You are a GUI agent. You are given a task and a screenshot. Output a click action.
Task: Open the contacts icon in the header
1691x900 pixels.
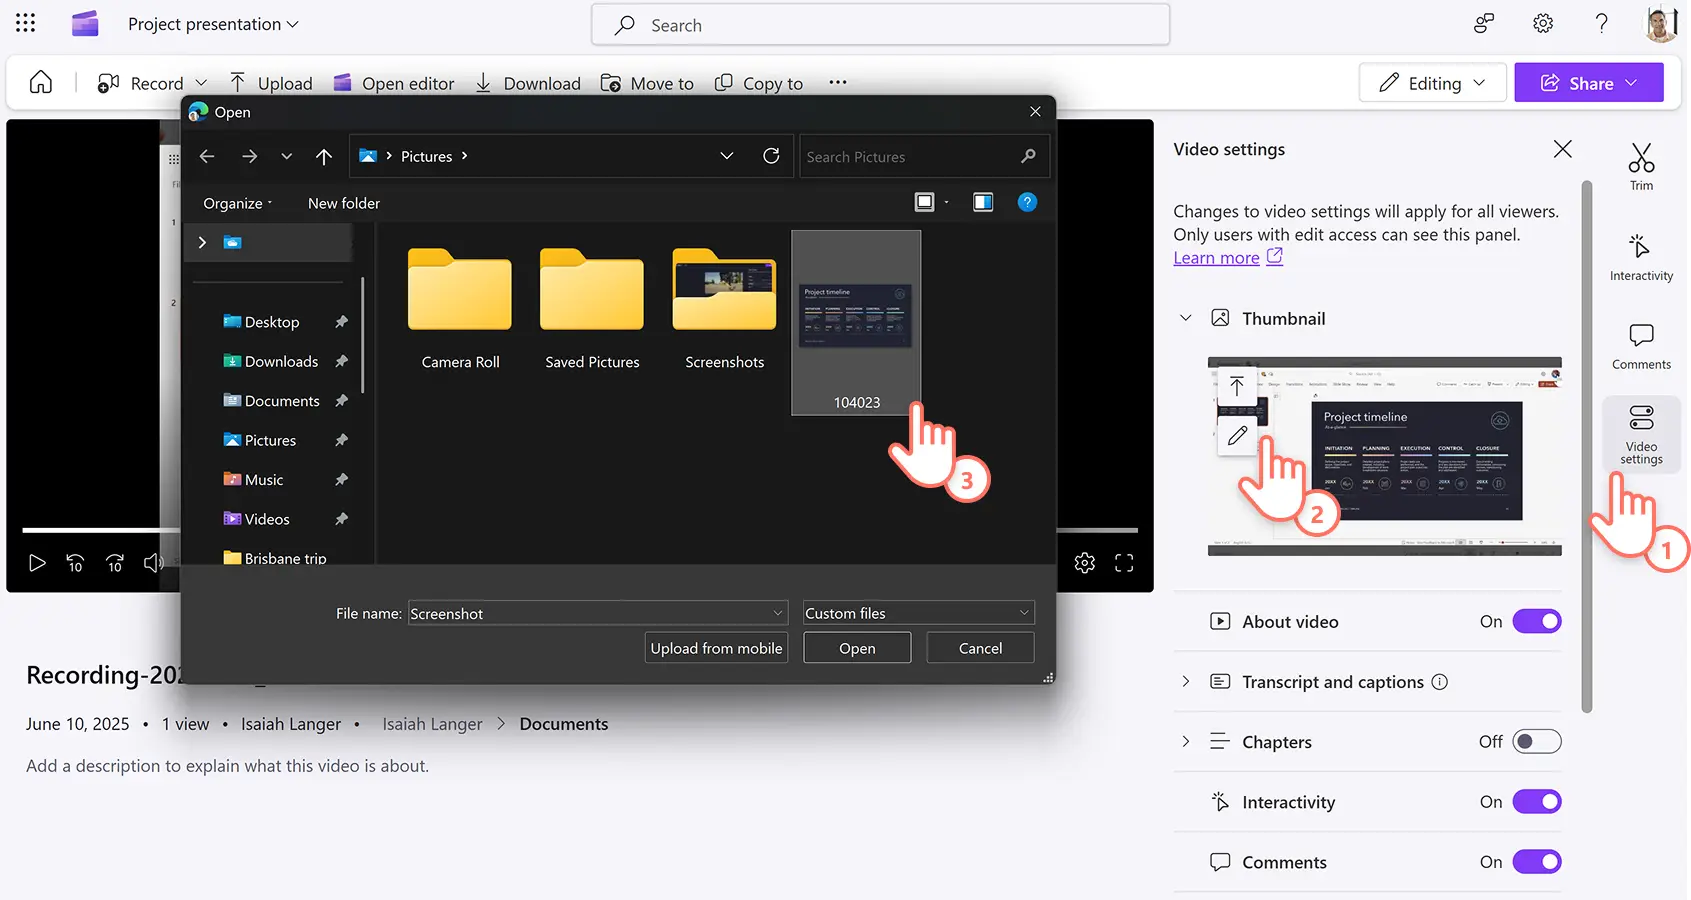(1484, 23)
